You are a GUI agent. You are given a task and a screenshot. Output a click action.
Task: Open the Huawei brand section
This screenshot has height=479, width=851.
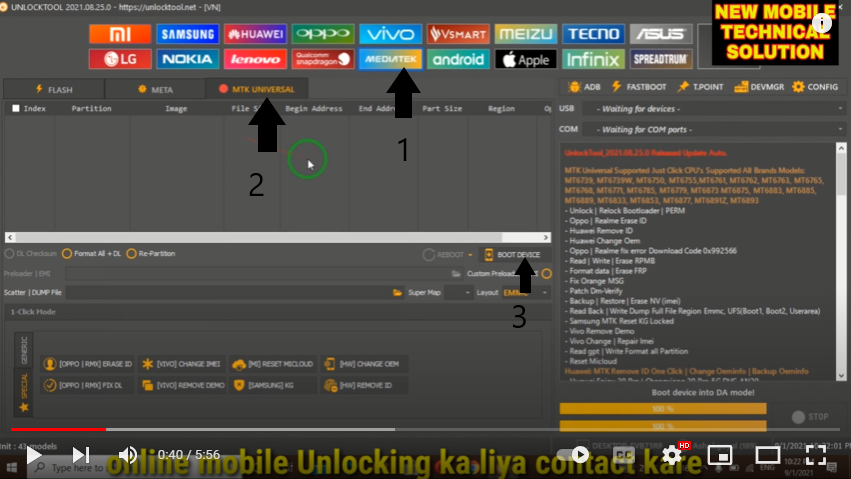(x=255, y=34)
